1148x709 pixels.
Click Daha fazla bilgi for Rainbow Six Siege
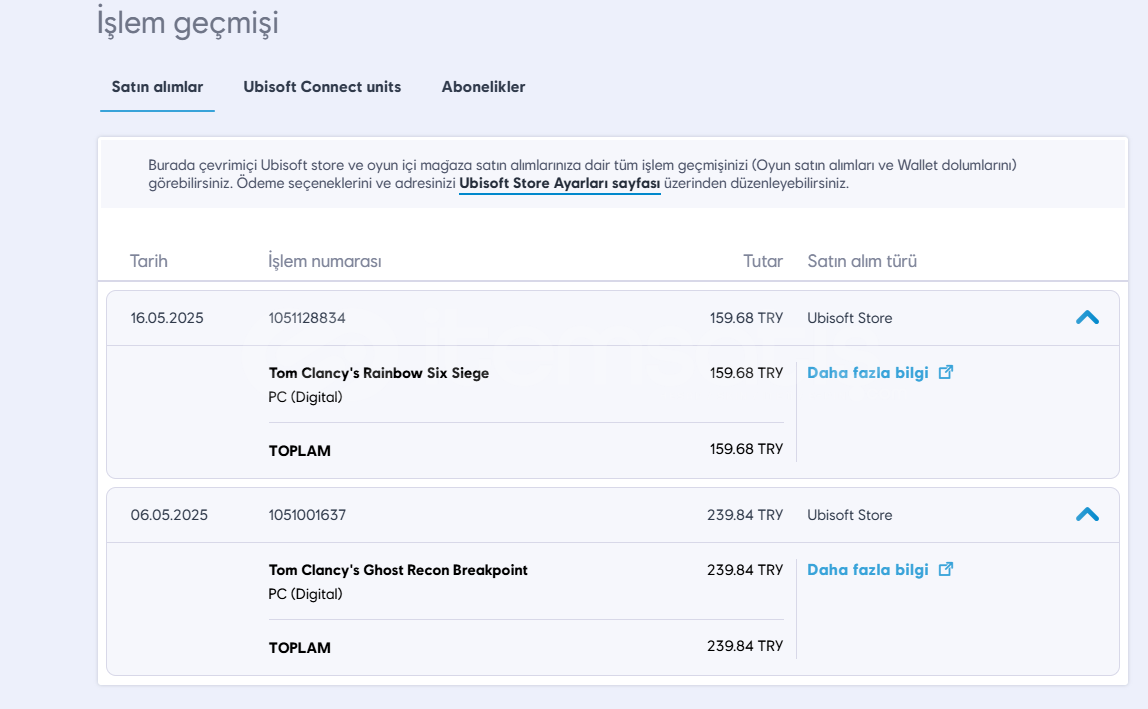click(x=868, y=373)
